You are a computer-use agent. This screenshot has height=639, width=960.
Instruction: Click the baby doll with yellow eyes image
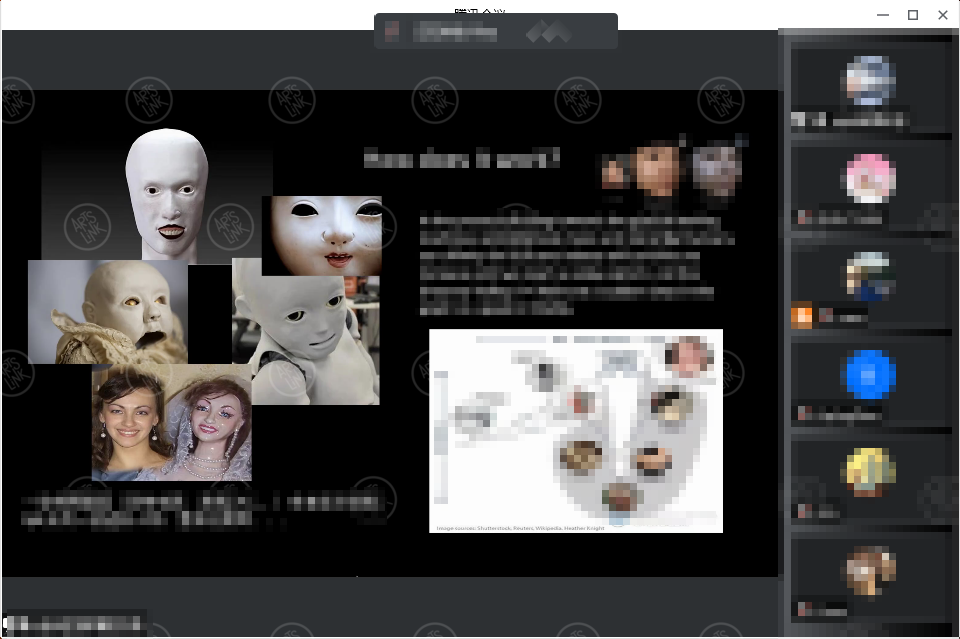108,312
